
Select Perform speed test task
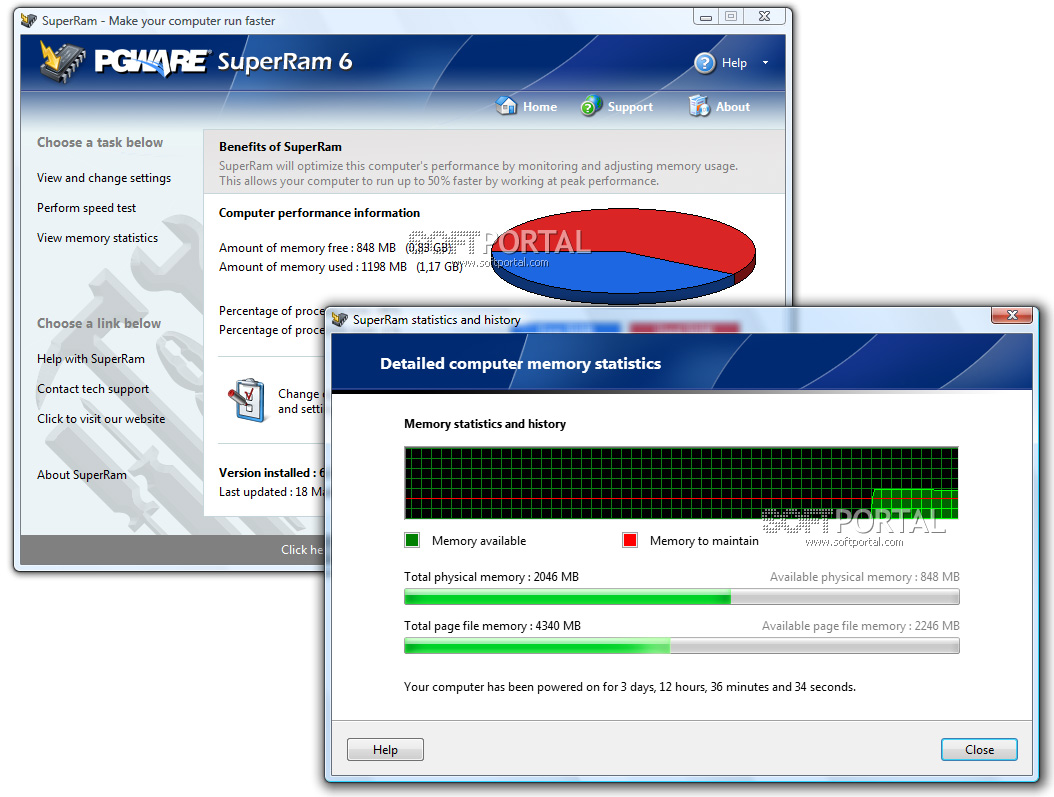point(86,208)
